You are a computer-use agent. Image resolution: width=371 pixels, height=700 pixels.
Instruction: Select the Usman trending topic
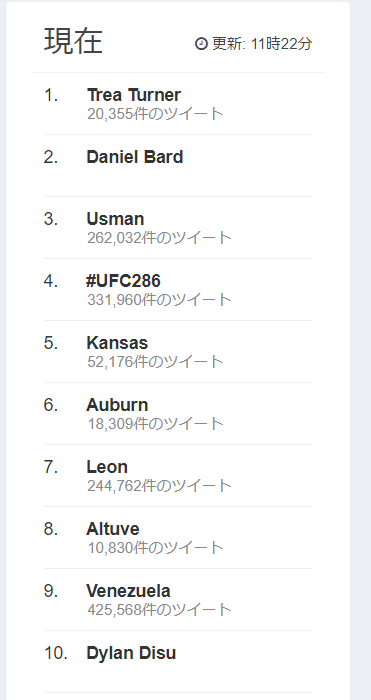point(115,219)
